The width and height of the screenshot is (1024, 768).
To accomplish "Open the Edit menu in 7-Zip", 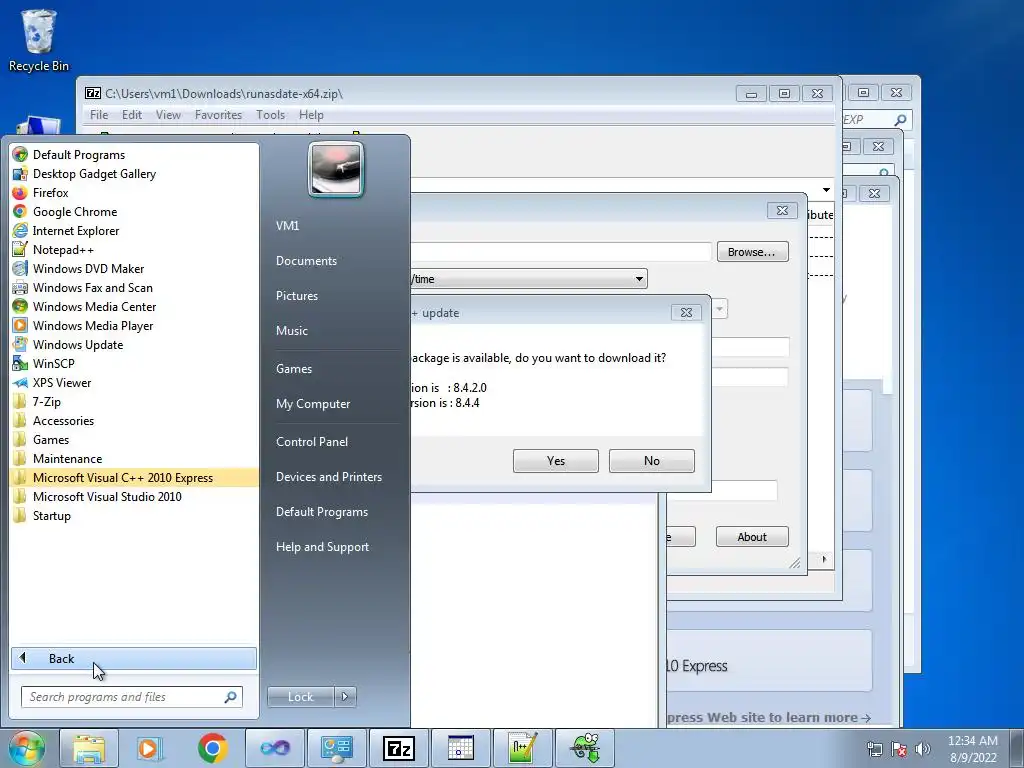I will (132, 115).
